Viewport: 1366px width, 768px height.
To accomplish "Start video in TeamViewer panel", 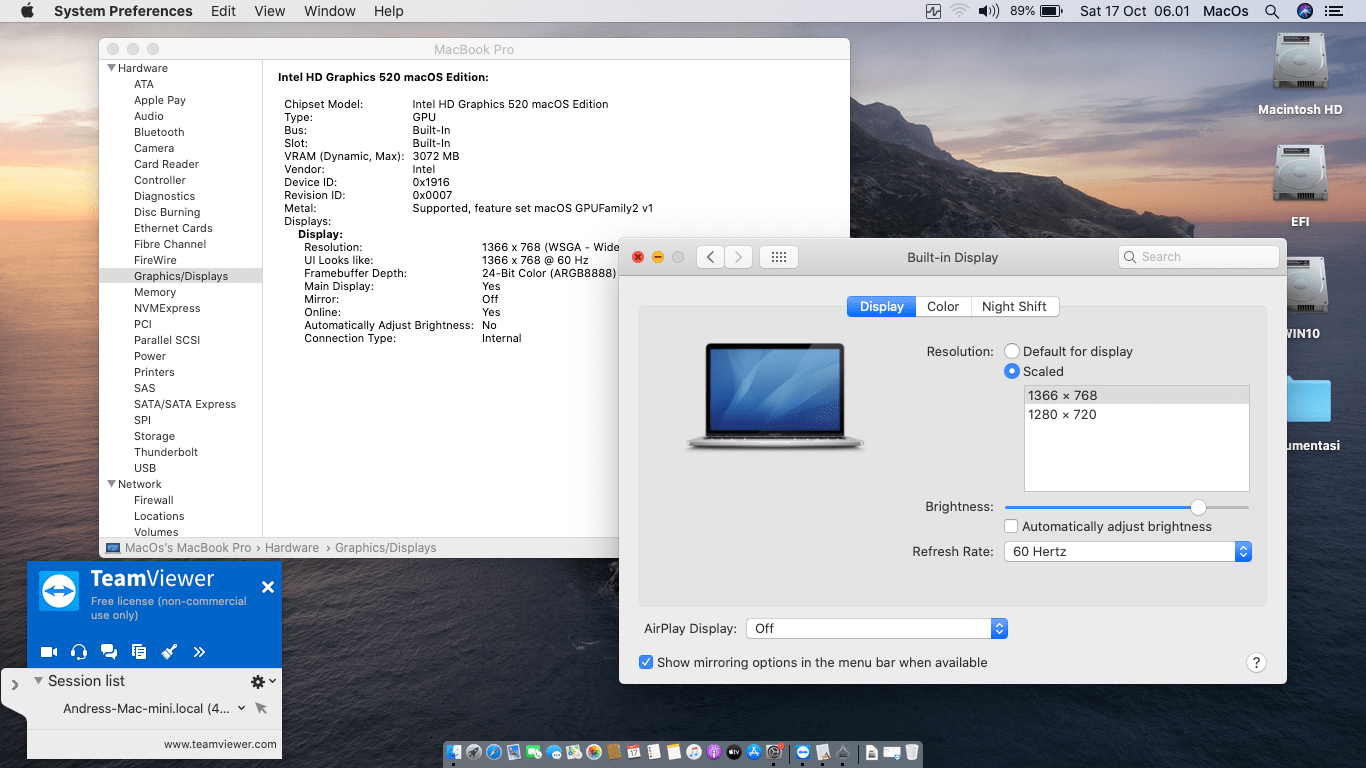I will [49, 652].
